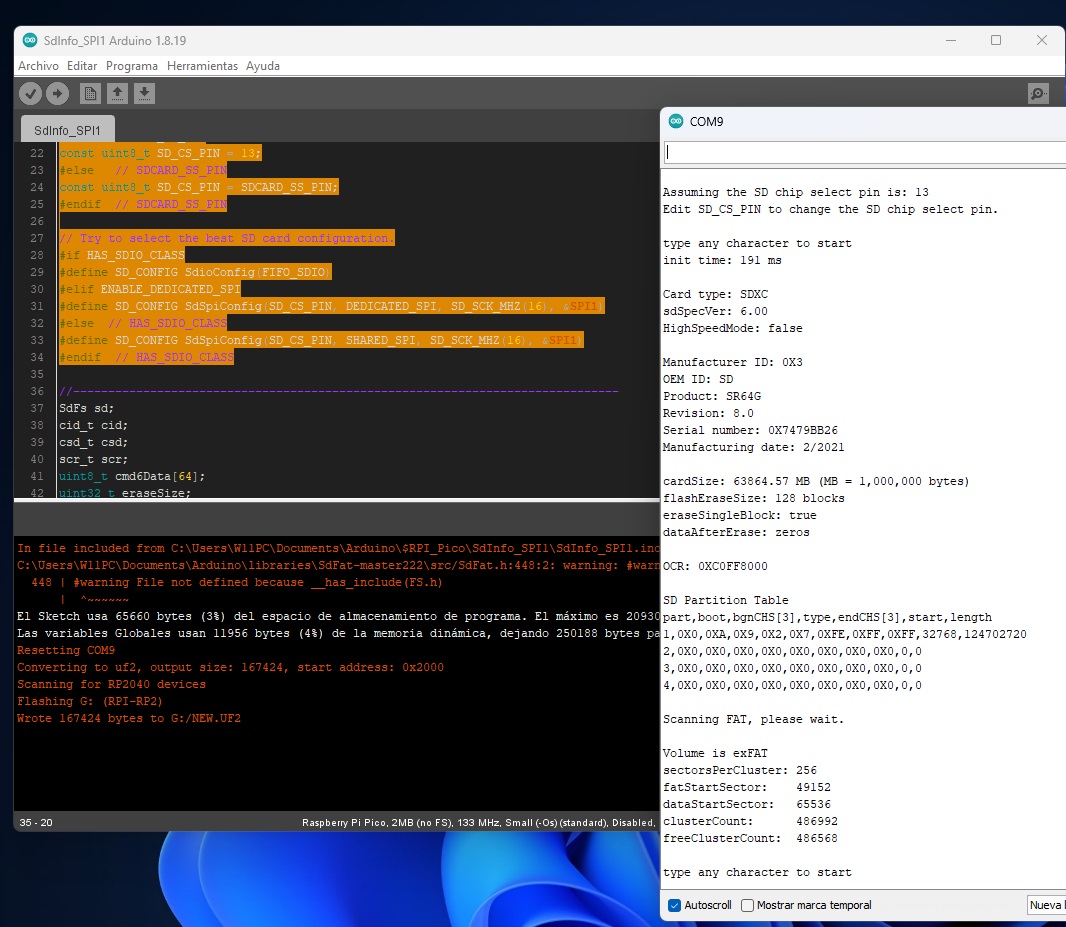Image resolution: width=1066 pixels, height=927 pixels.
Task: Click 'Scanning FAT, please wait.' line
Action: (753, 719)
